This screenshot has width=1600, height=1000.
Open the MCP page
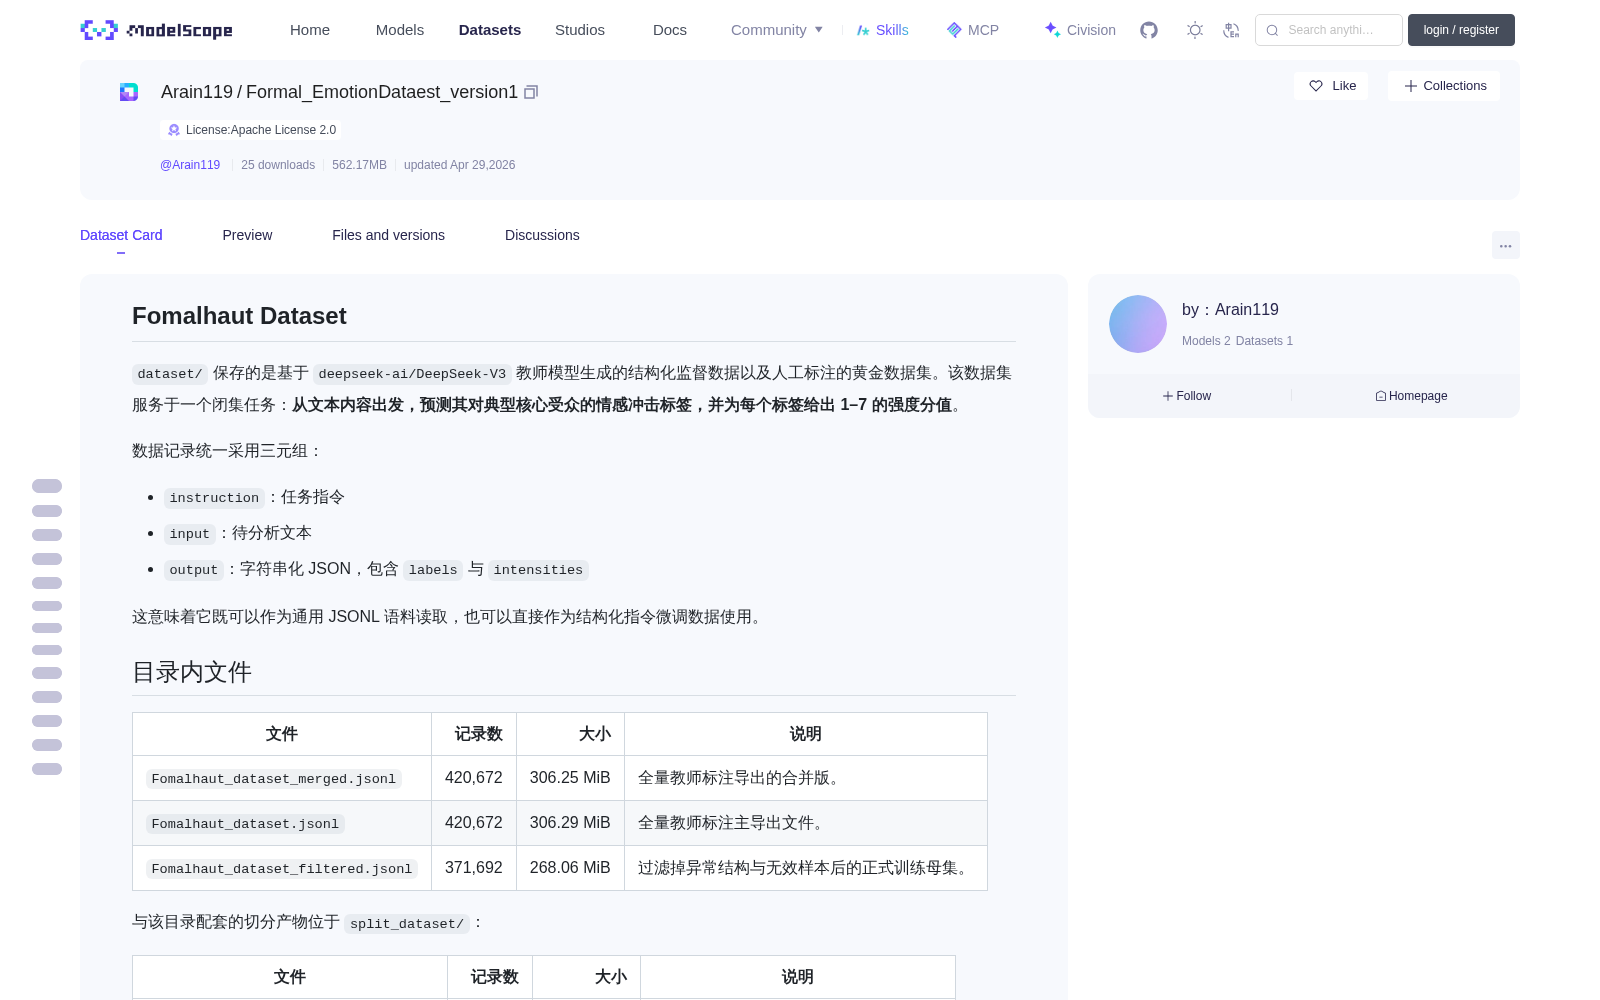pyautogui.click(x=972, y=30)
